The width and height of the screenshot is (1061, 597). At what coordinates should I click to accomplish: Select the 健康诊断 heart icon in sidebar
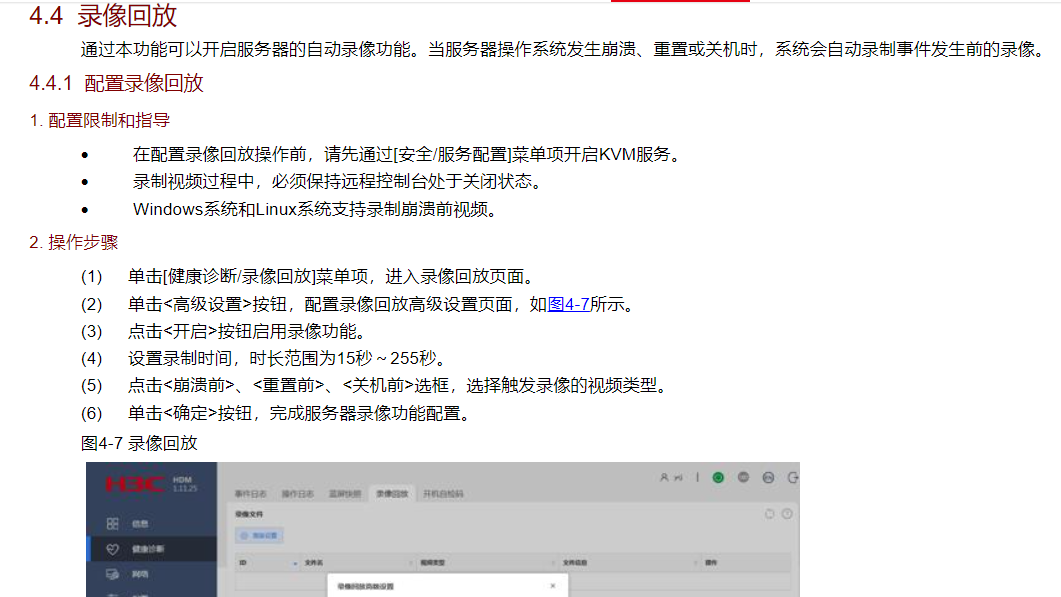pyautogui.click(x=112, y=549)
